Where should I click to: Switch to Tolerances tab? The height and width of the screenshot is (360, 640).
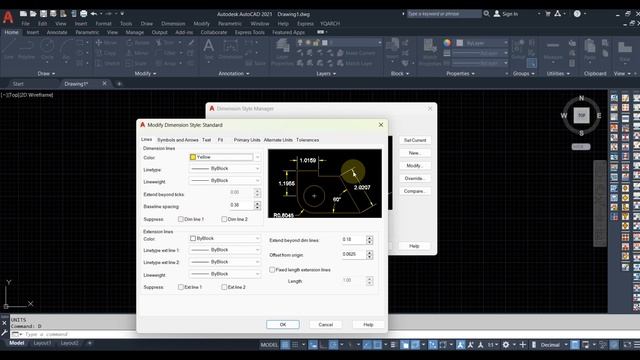308,140
